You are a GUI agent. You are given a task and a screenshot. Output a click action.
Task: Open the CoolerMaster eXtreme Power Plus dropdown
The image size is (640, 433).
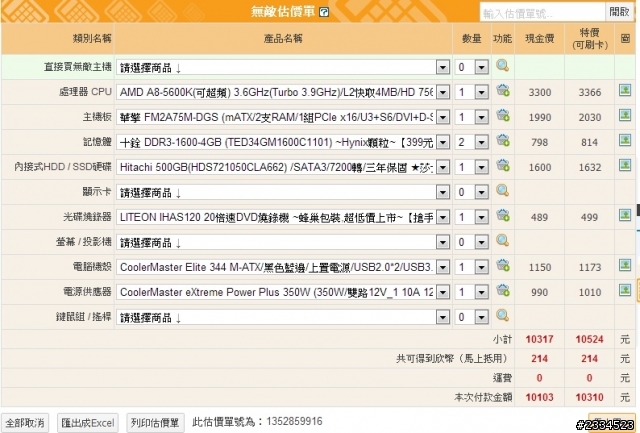pos(283,292)
